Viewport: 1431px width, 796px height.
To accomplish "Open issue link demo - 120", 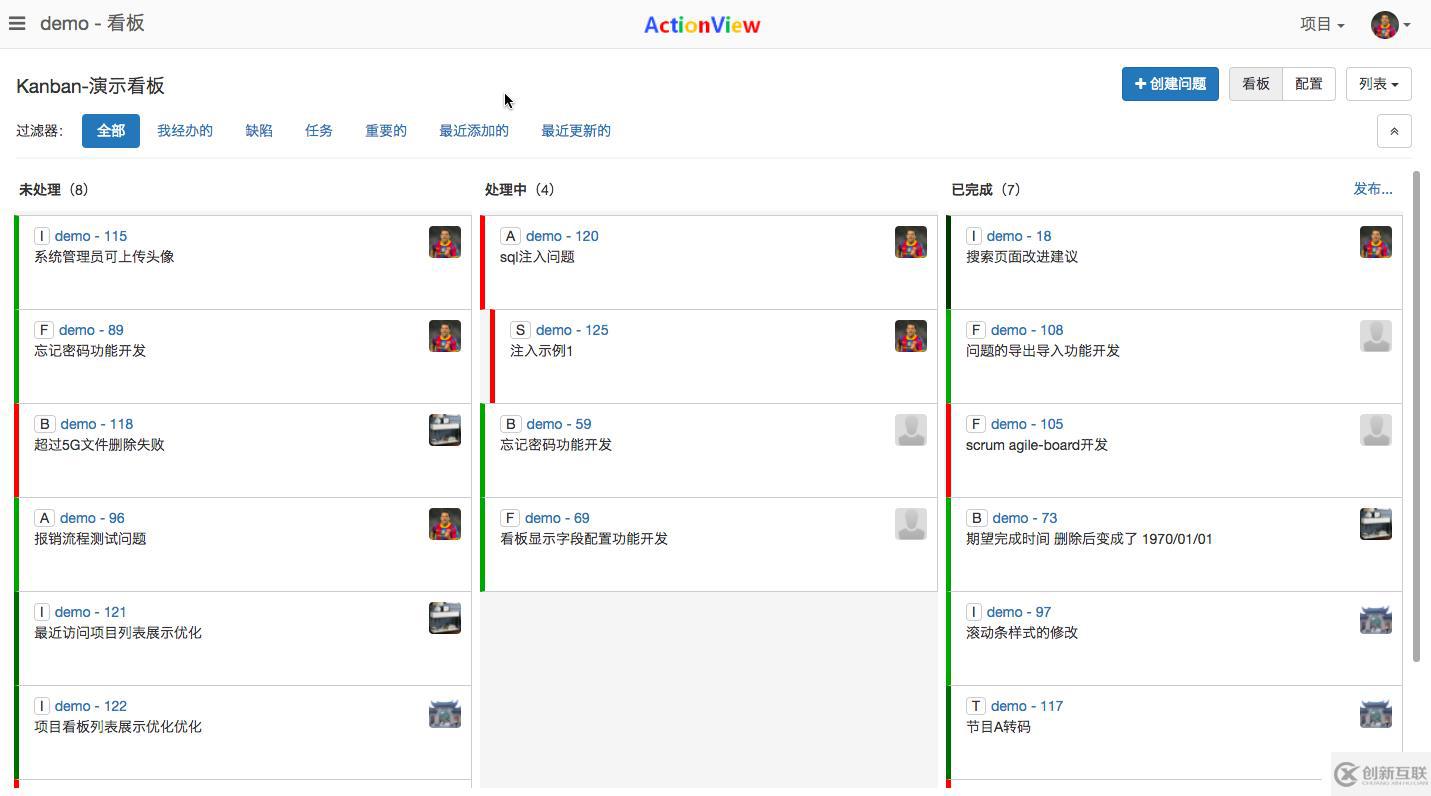I will (562, 236).
